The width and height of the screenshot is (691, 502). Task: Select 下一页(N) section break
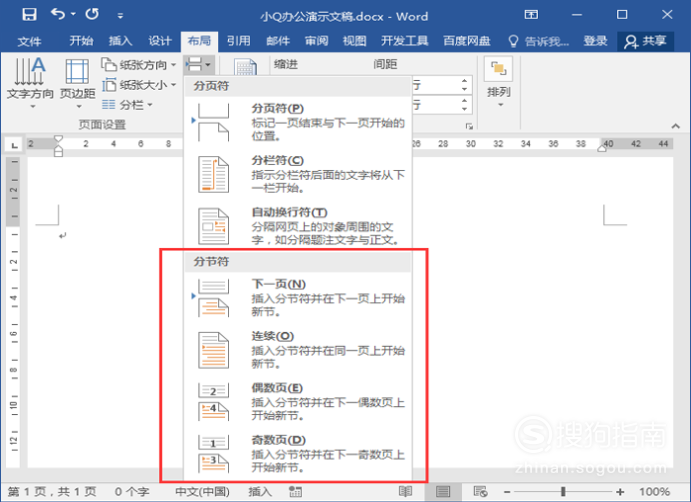point(298,298)
